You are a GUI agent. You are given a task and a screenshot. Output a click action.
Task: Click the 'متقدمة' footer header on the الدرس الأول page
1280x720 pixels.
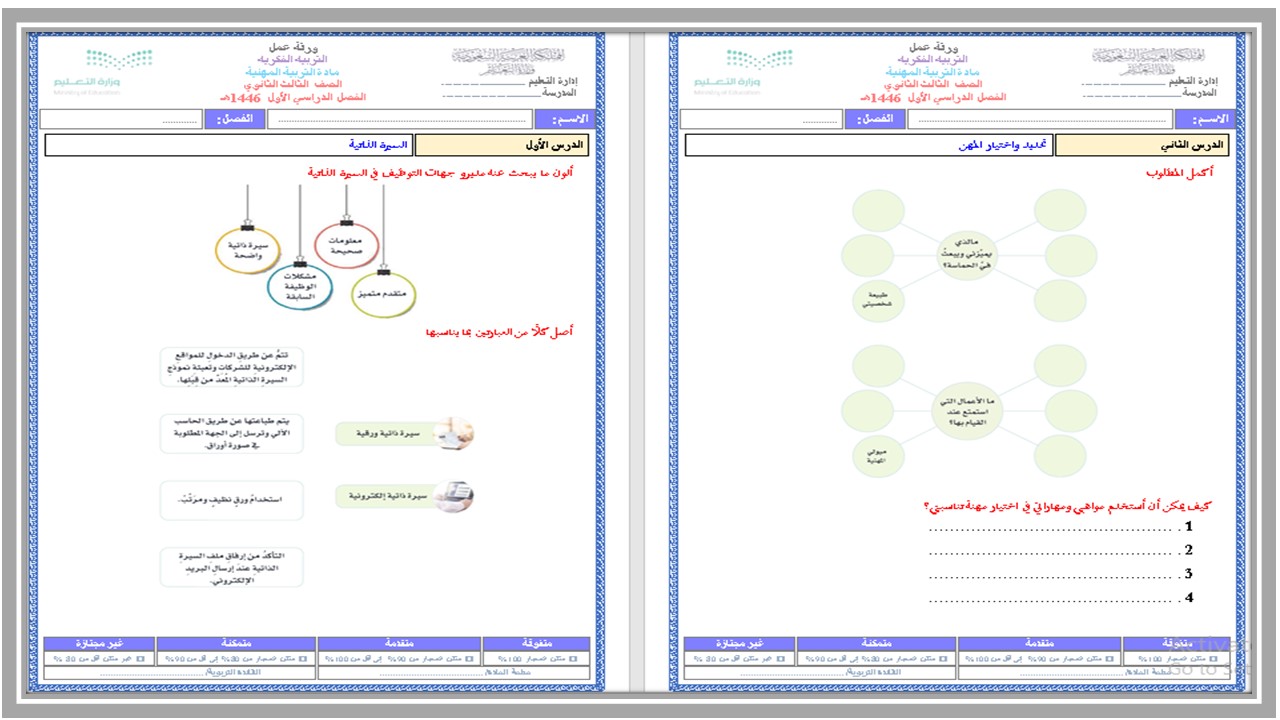click(399, 644)
